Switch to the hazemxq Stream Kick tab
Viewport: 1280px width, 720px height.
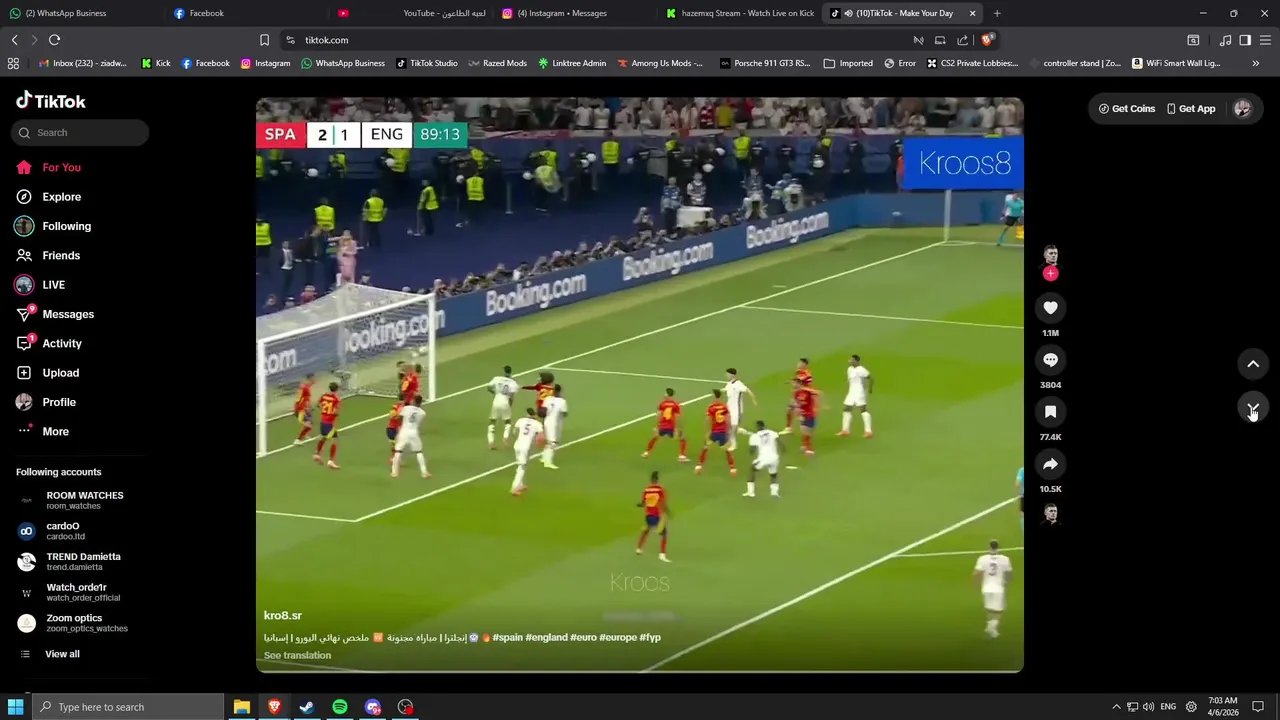pyautogui.click(x=738, y=13)
